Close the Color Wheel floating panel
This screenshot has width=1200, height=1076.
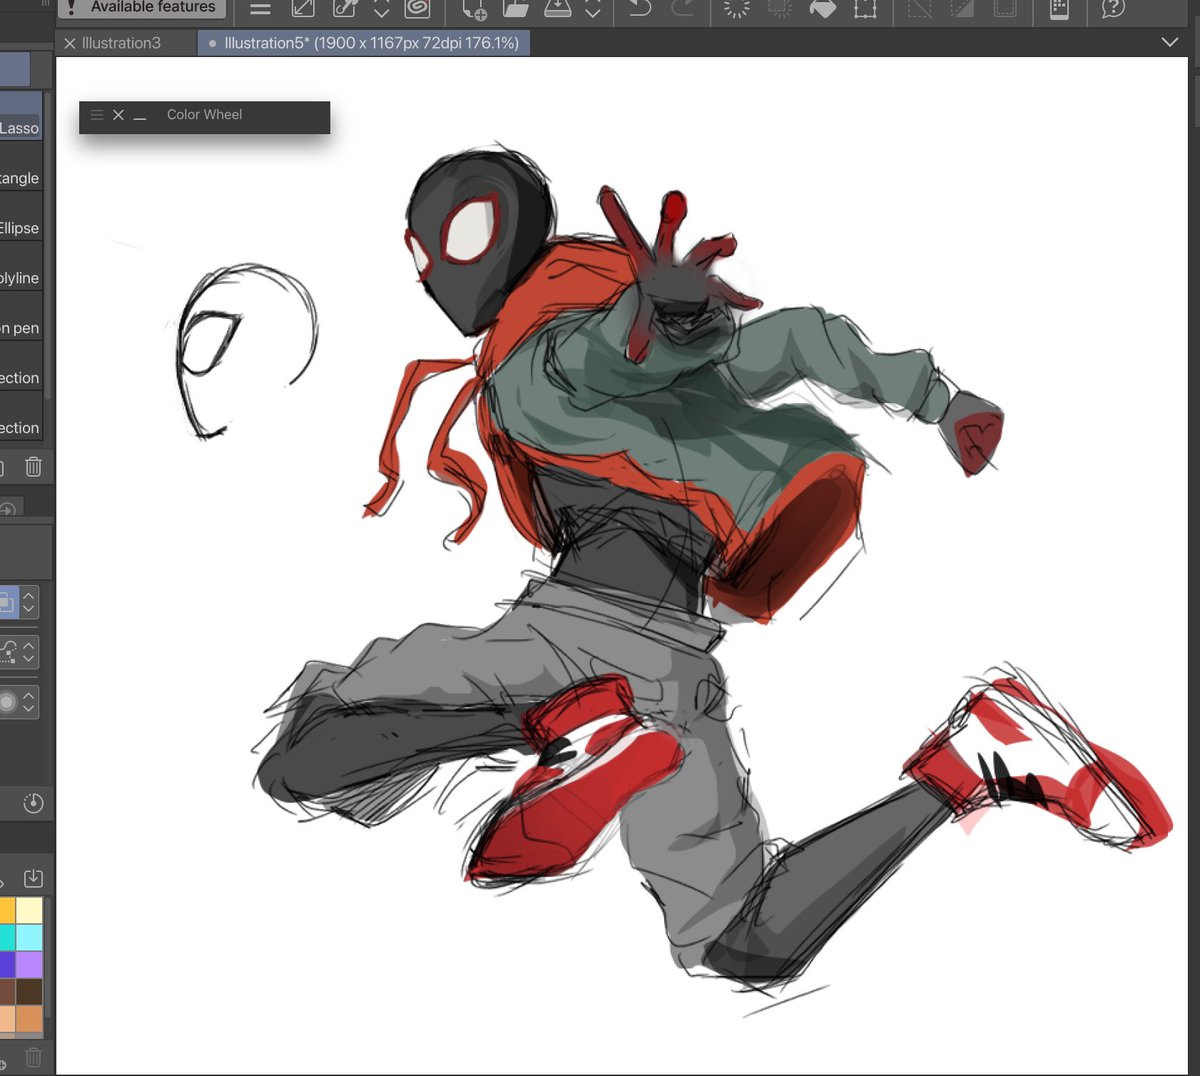[118, 115]
